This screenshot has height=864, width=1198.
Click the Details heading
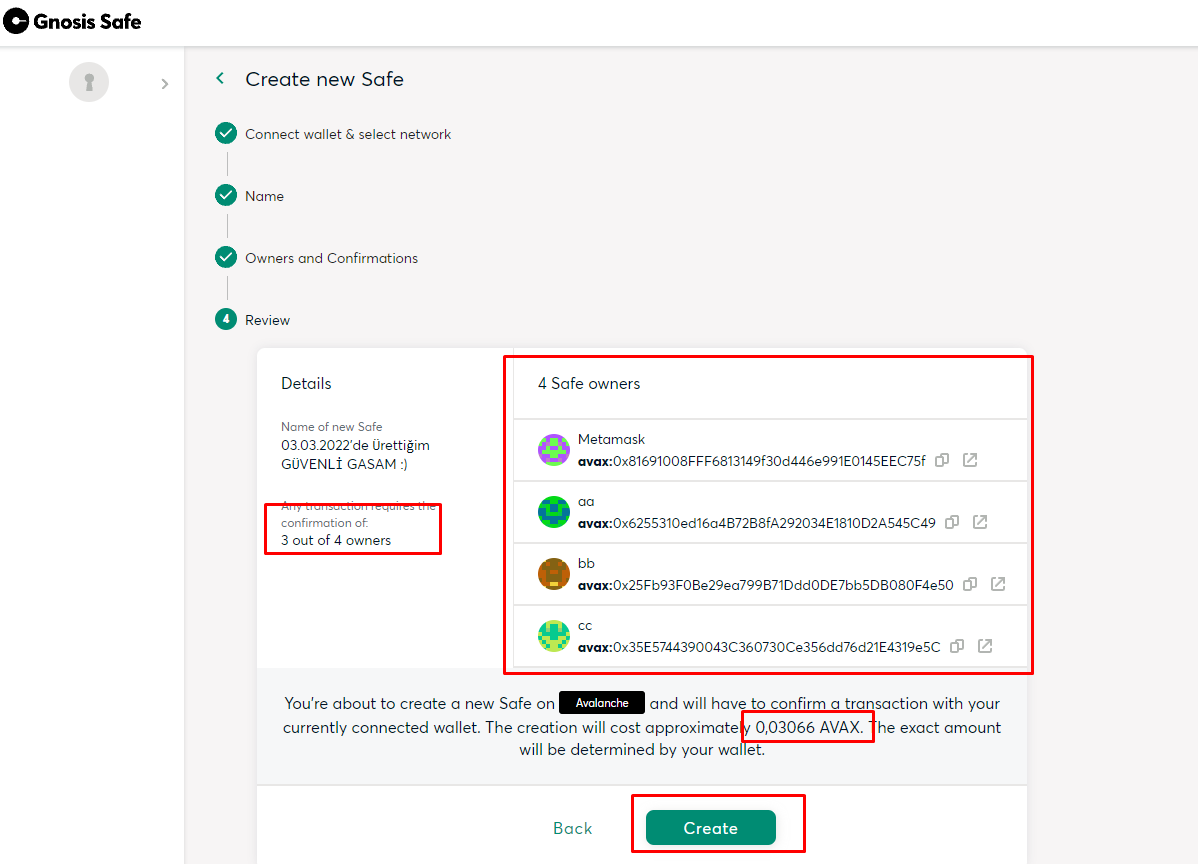click(306, 383)
